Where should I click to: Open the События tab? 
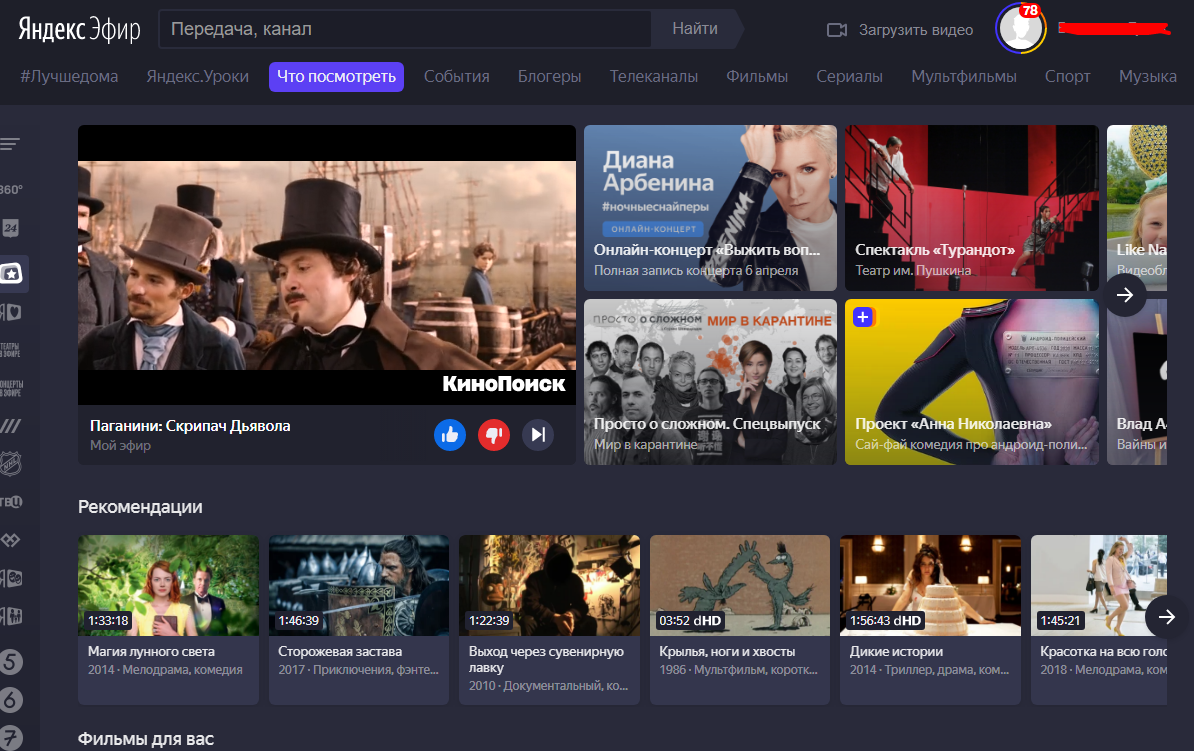(x=457, y=76)
